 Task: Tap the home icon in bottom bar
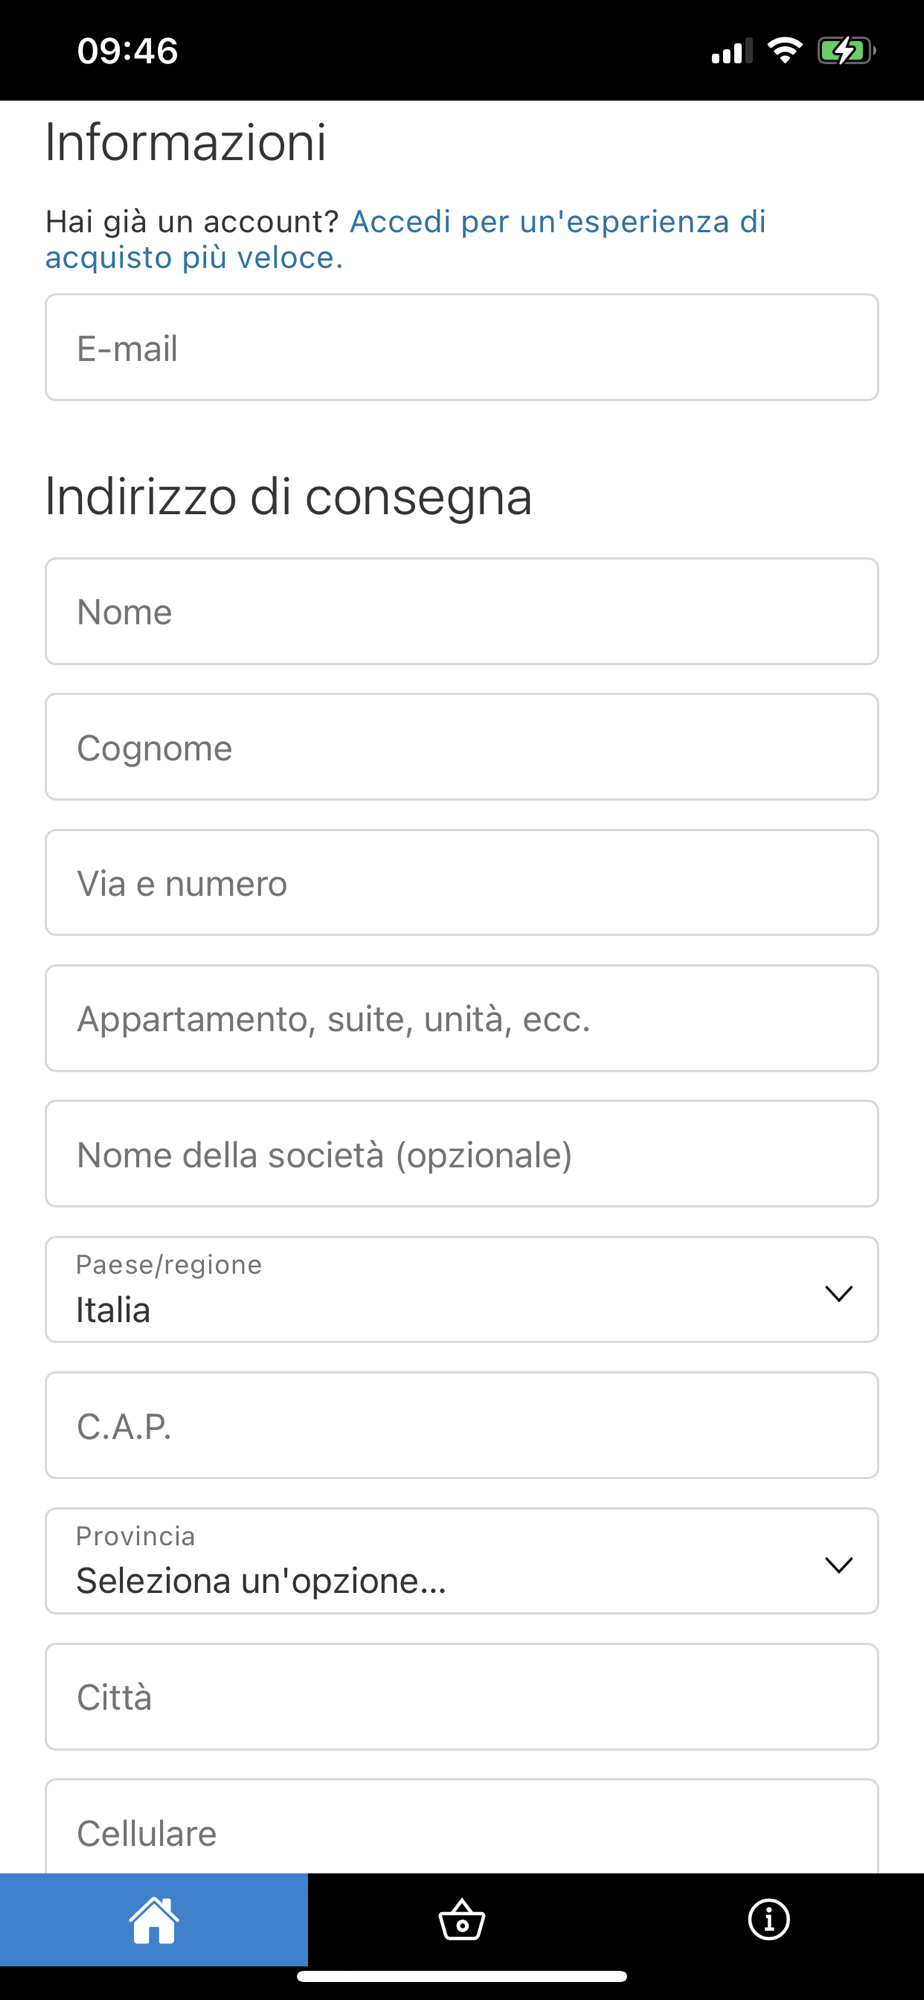pyautogui.click(x=154, y=1920)
